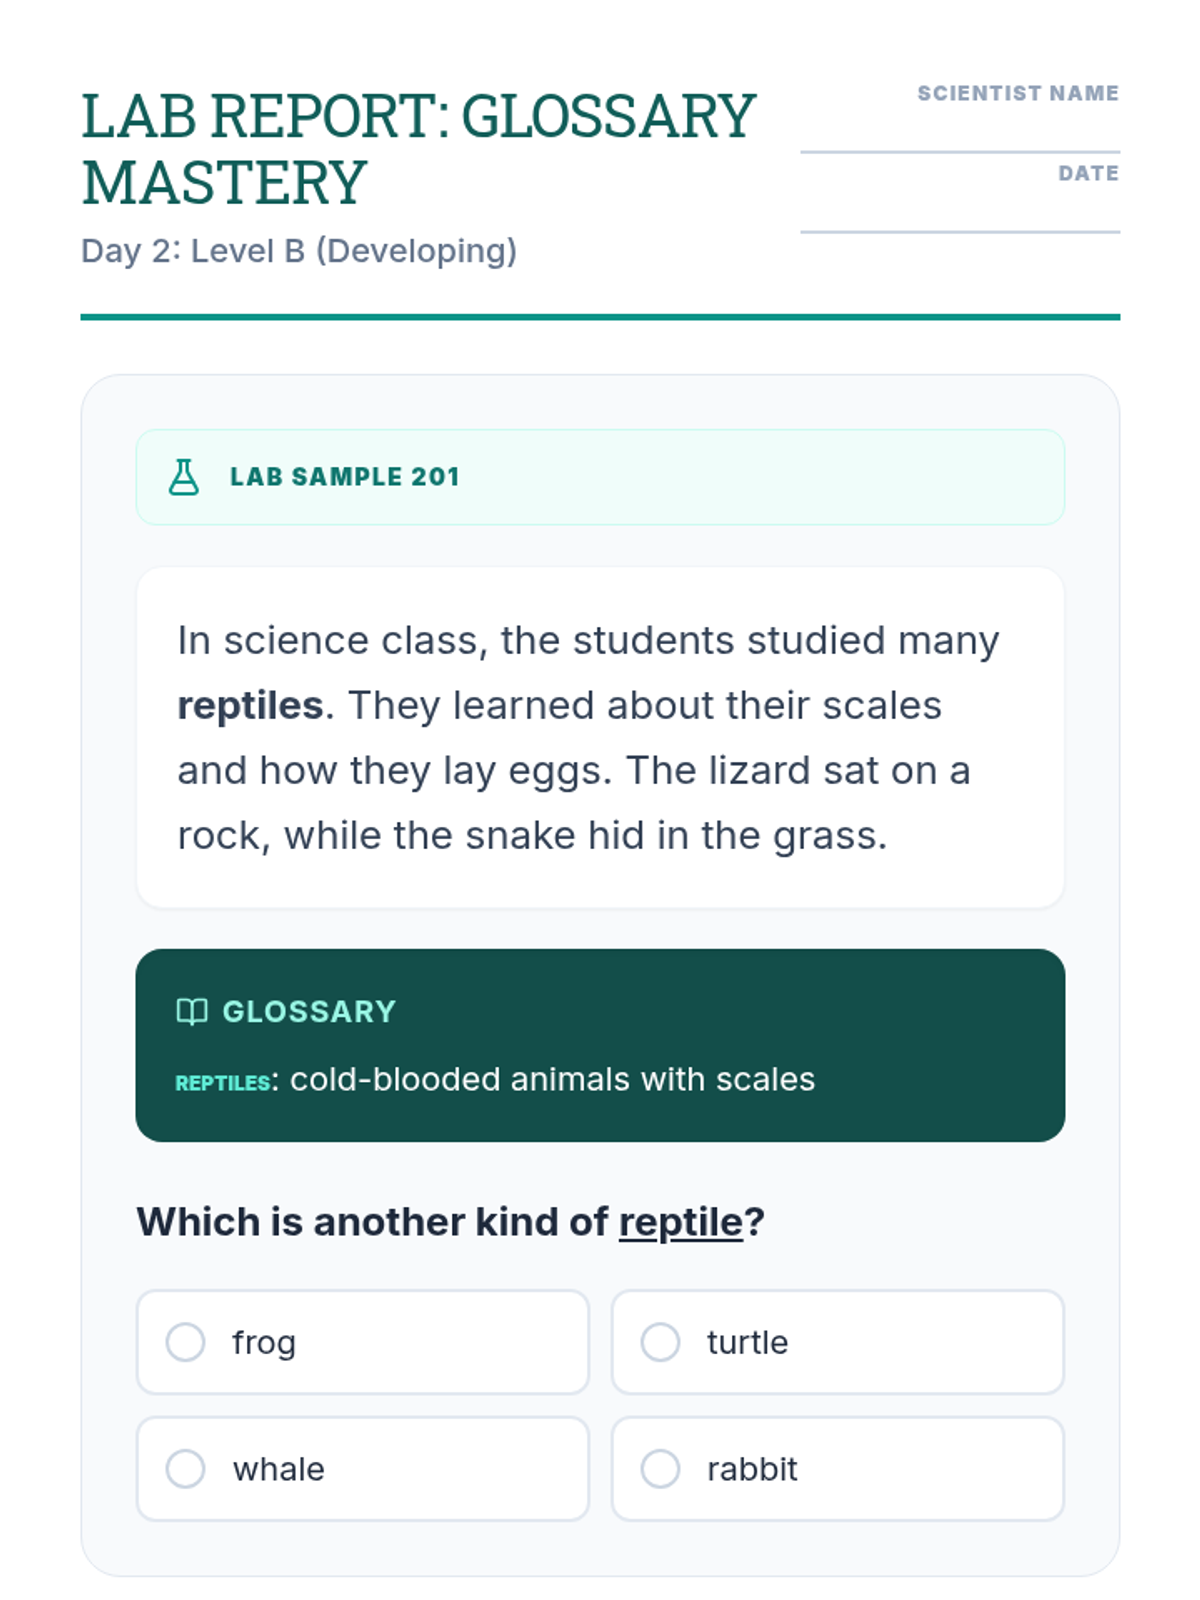Click the question text Which is another kind of

(372, 1222)
